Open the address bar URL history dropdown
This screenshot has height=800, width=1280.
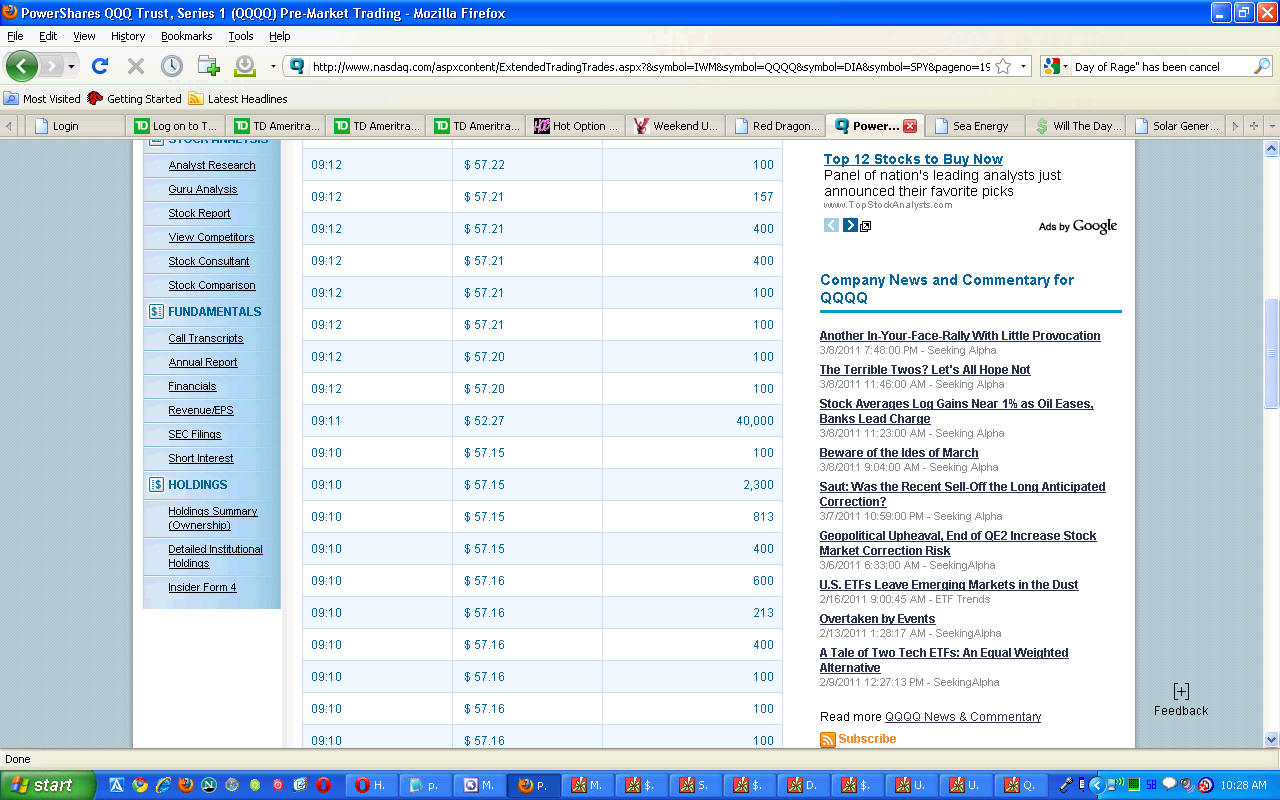(x=1024, y=67)
